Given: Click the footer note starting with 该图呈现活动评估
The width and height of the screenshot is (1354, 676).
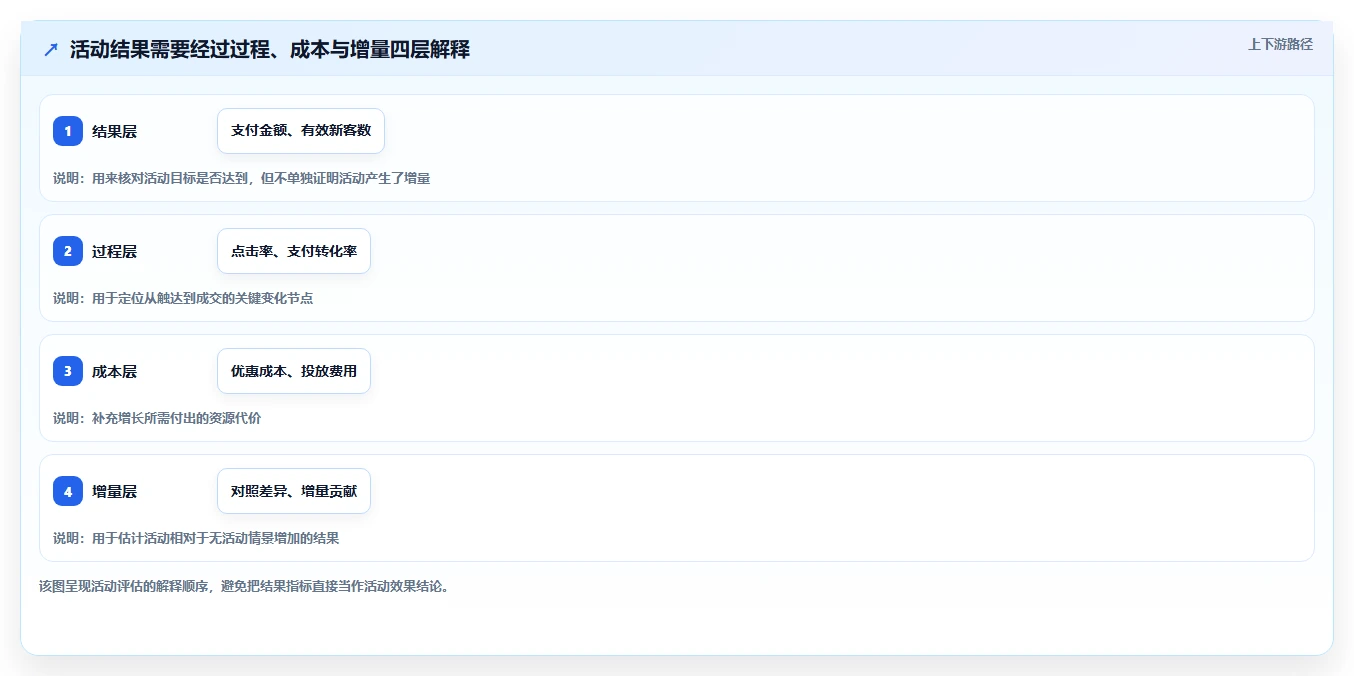Looking at the screenshot, I should [246, 586].
